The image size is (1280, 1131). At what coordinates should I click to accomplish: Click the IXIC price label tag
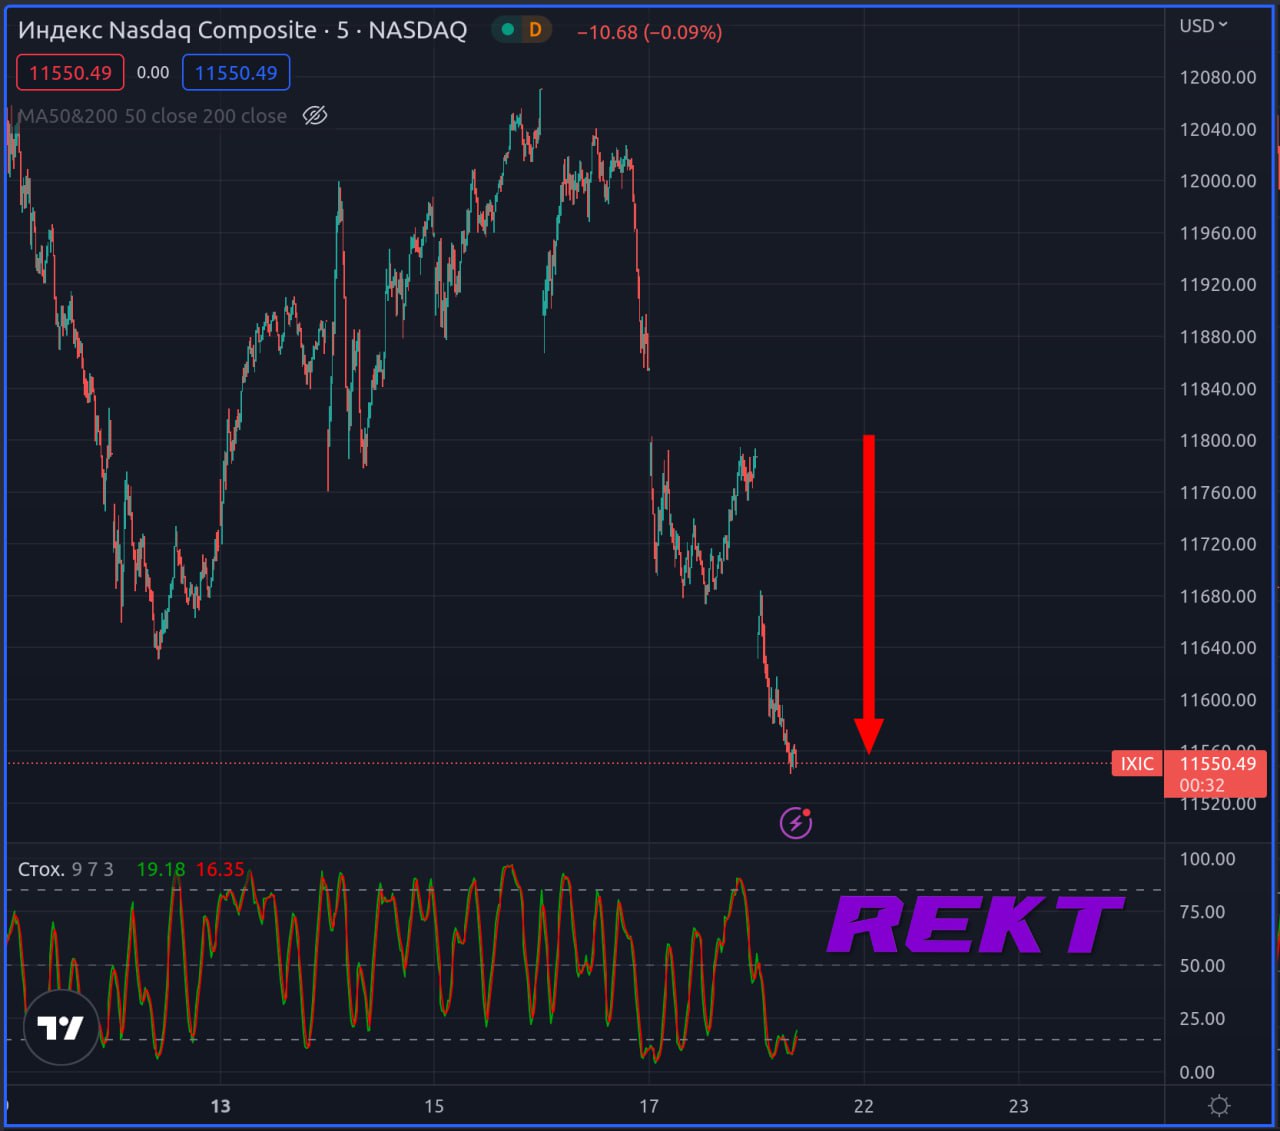[x=1137, y=764]
